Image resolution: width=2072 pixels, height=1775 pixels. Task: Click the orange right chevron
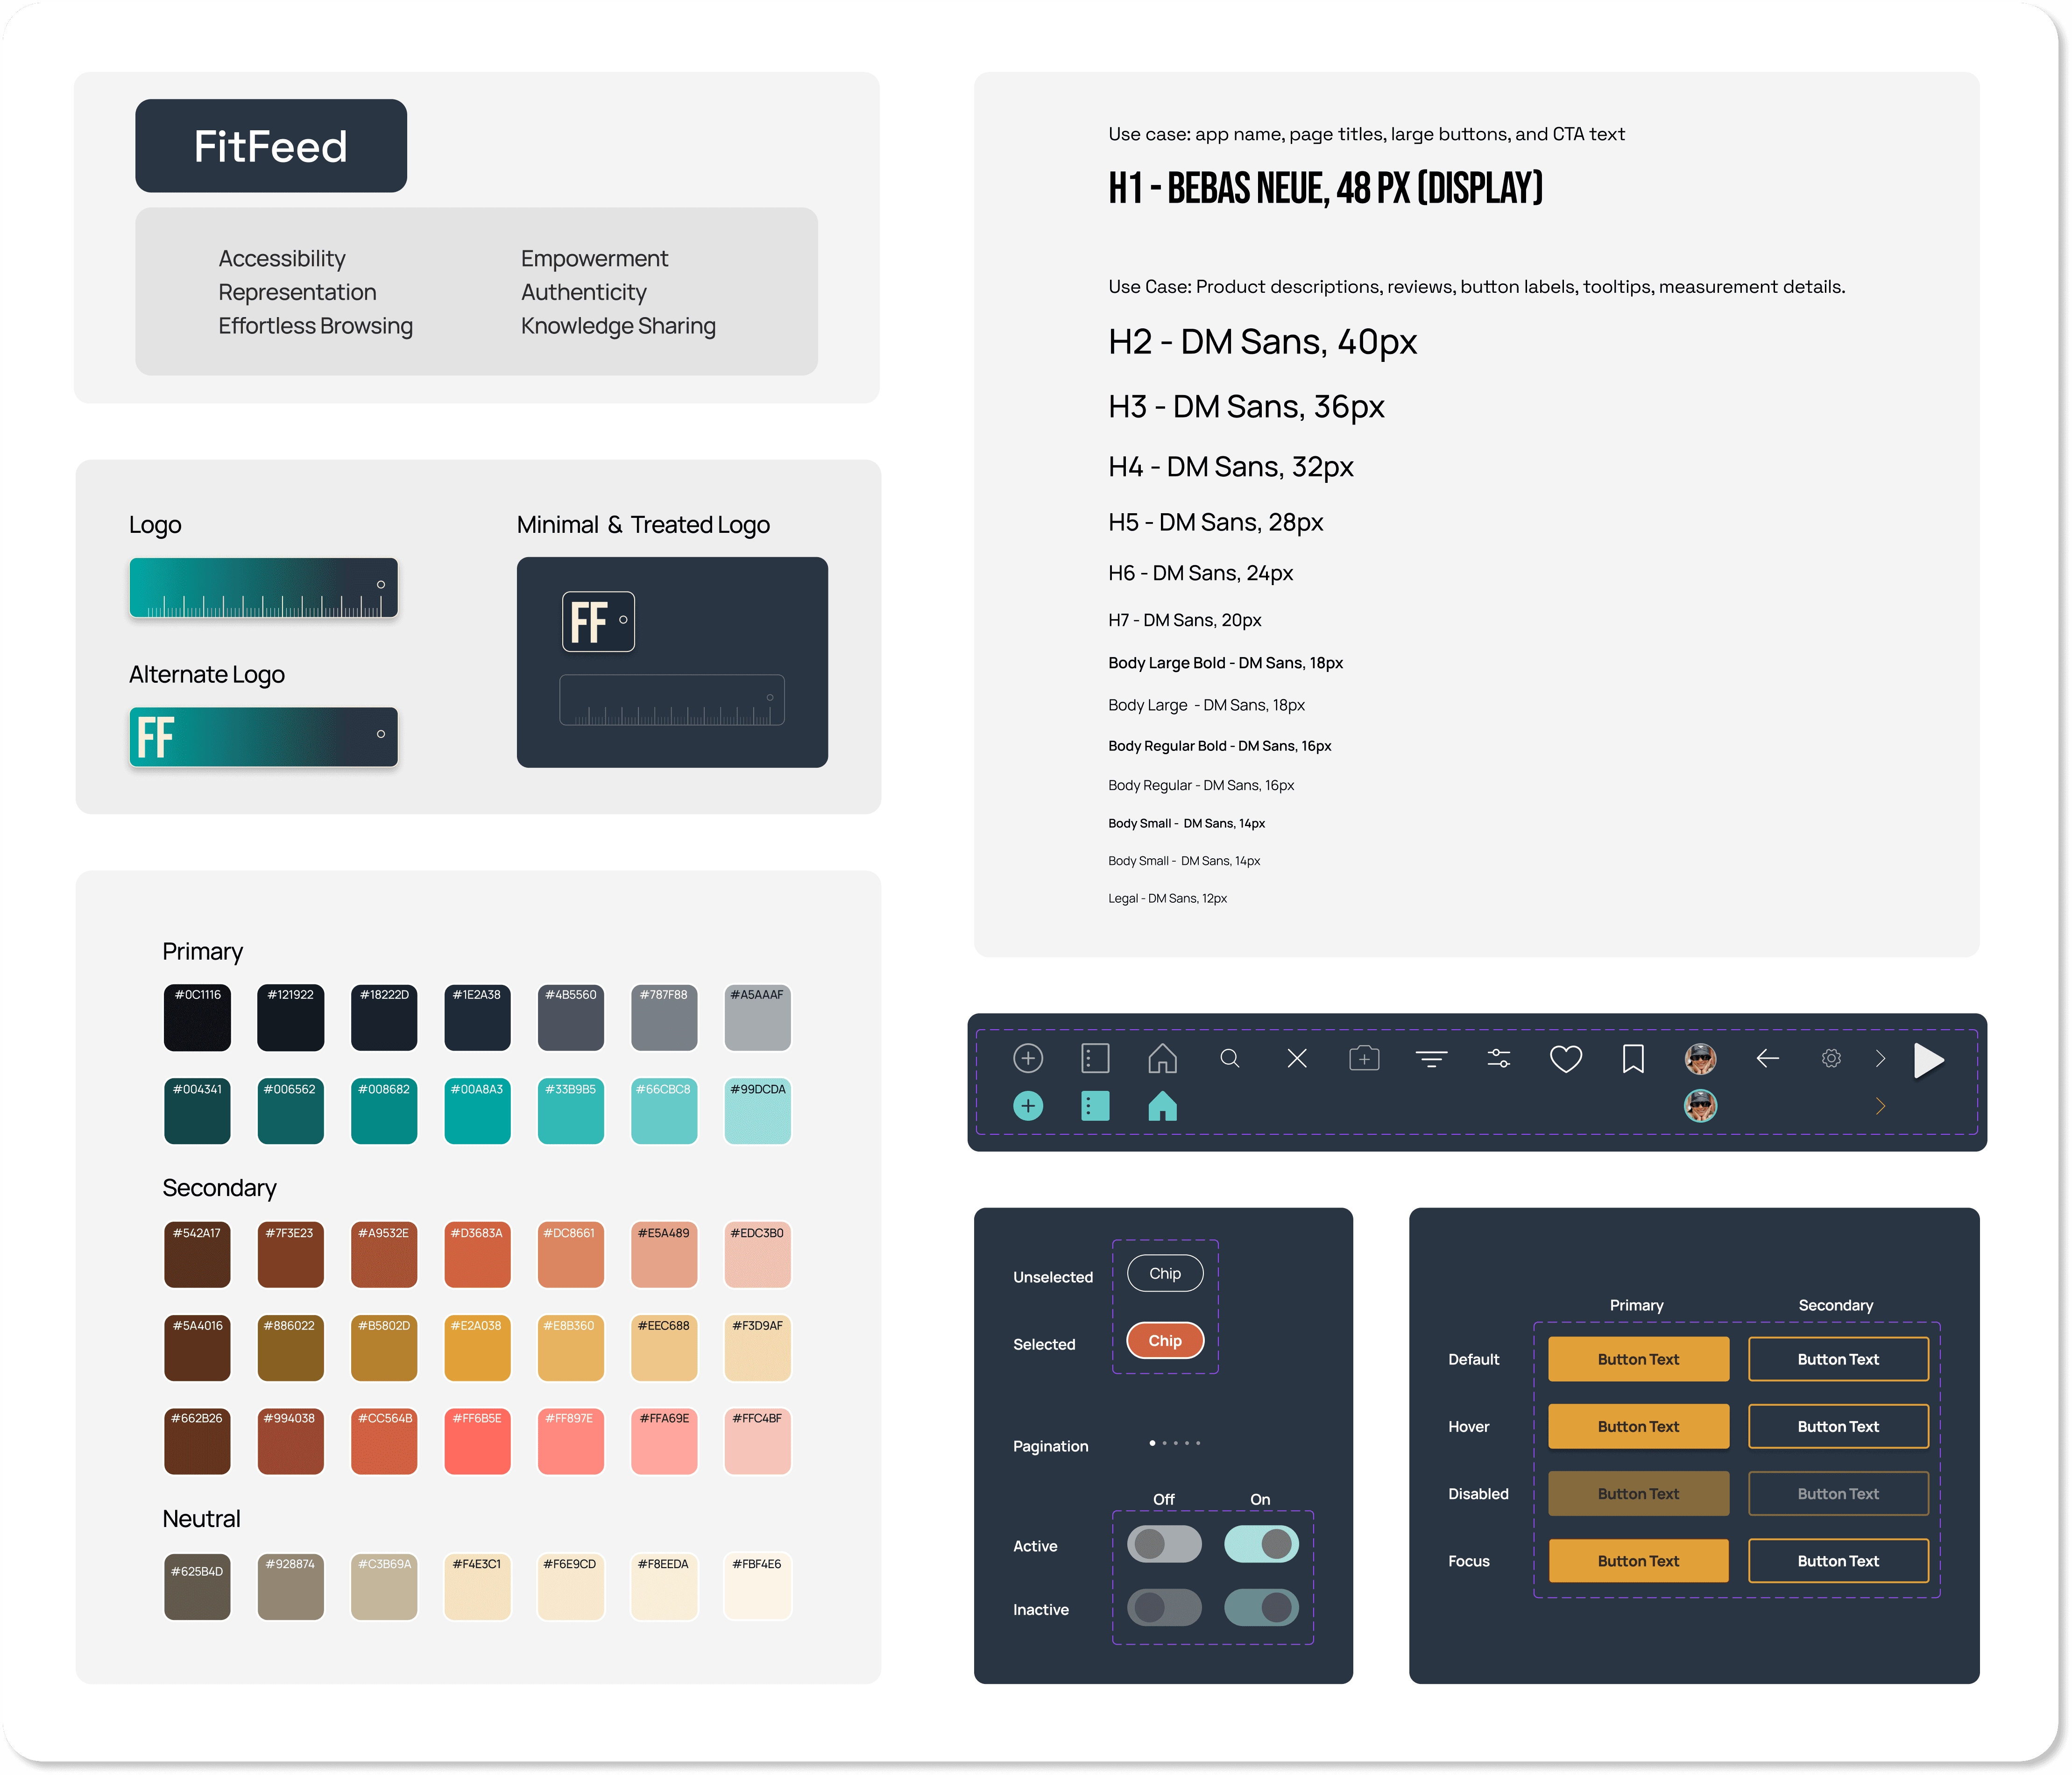[1880, 1106]
